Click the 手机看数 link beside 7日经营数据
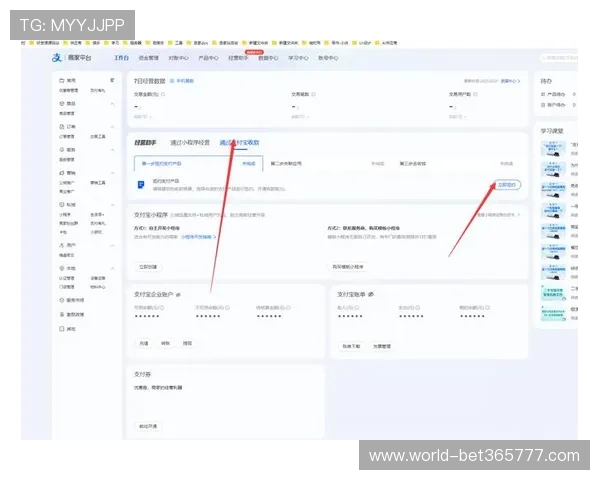This screenshot has width=600, height=480. click(x=182, y=81)
